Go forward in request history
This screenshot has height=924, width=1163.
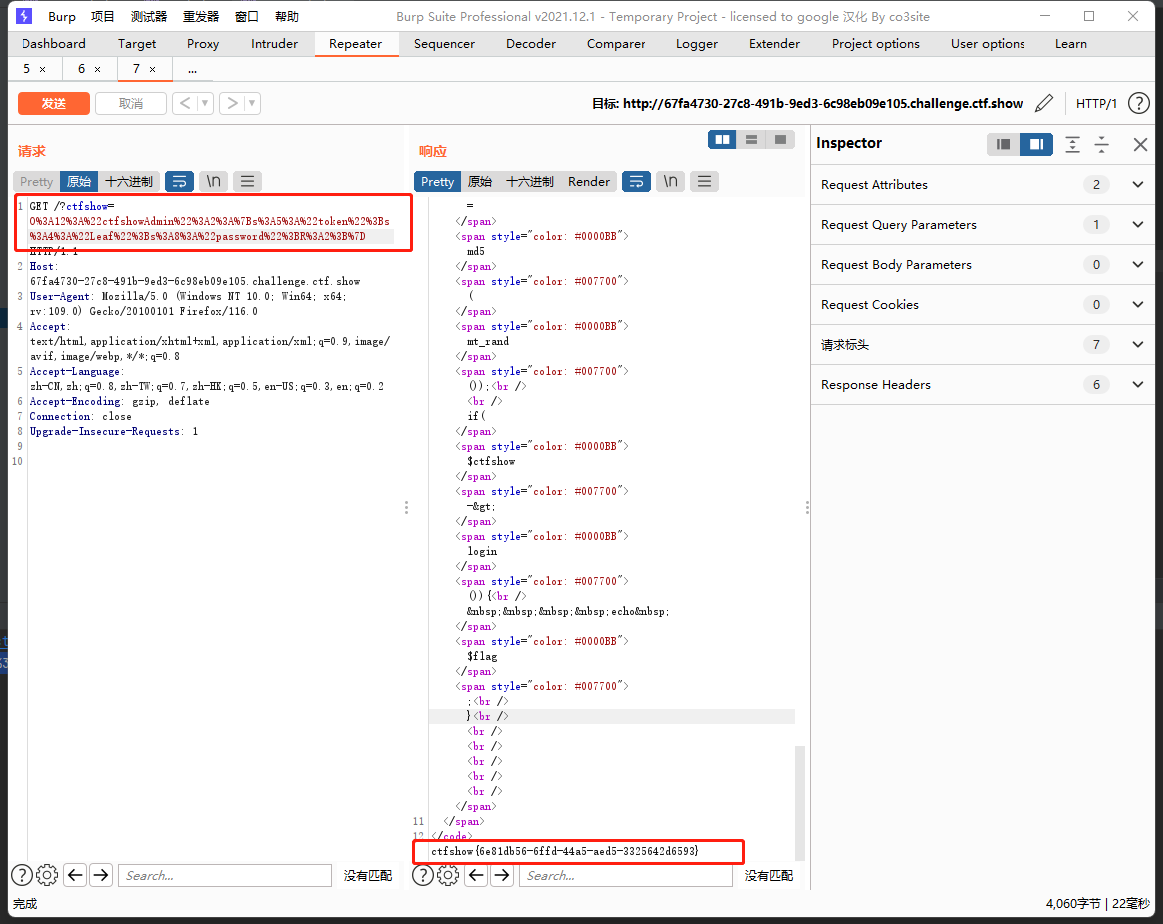point(232,103)
